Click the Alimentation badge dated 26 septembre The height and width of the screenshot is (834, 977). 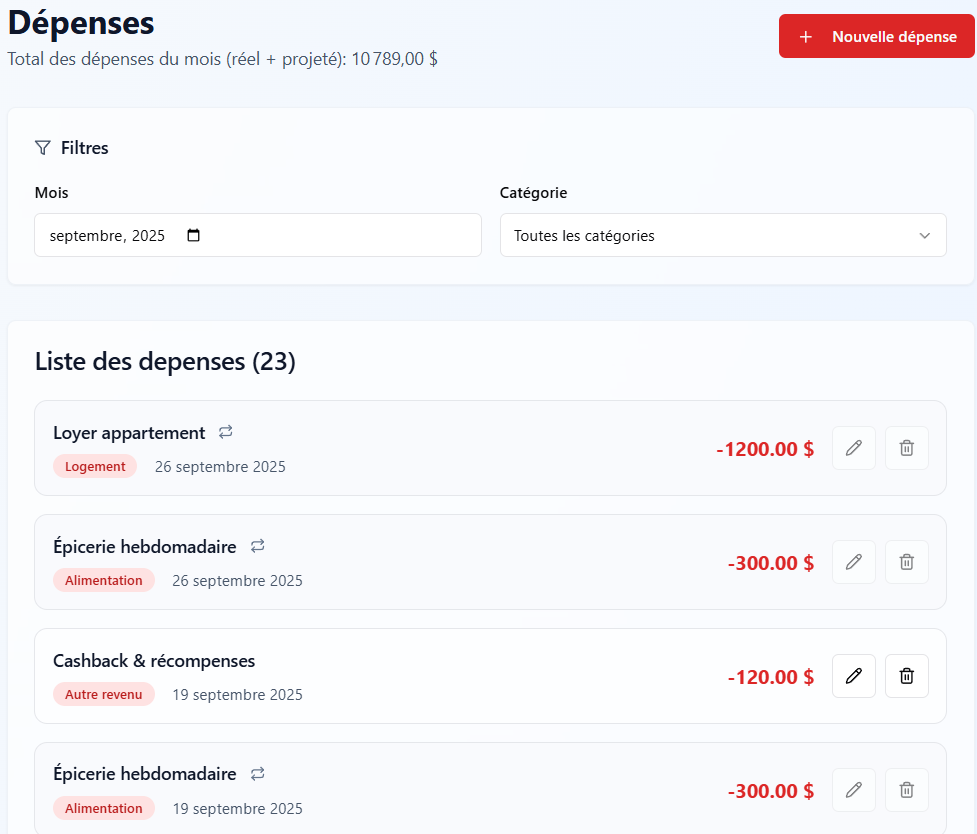coord(104,580)
